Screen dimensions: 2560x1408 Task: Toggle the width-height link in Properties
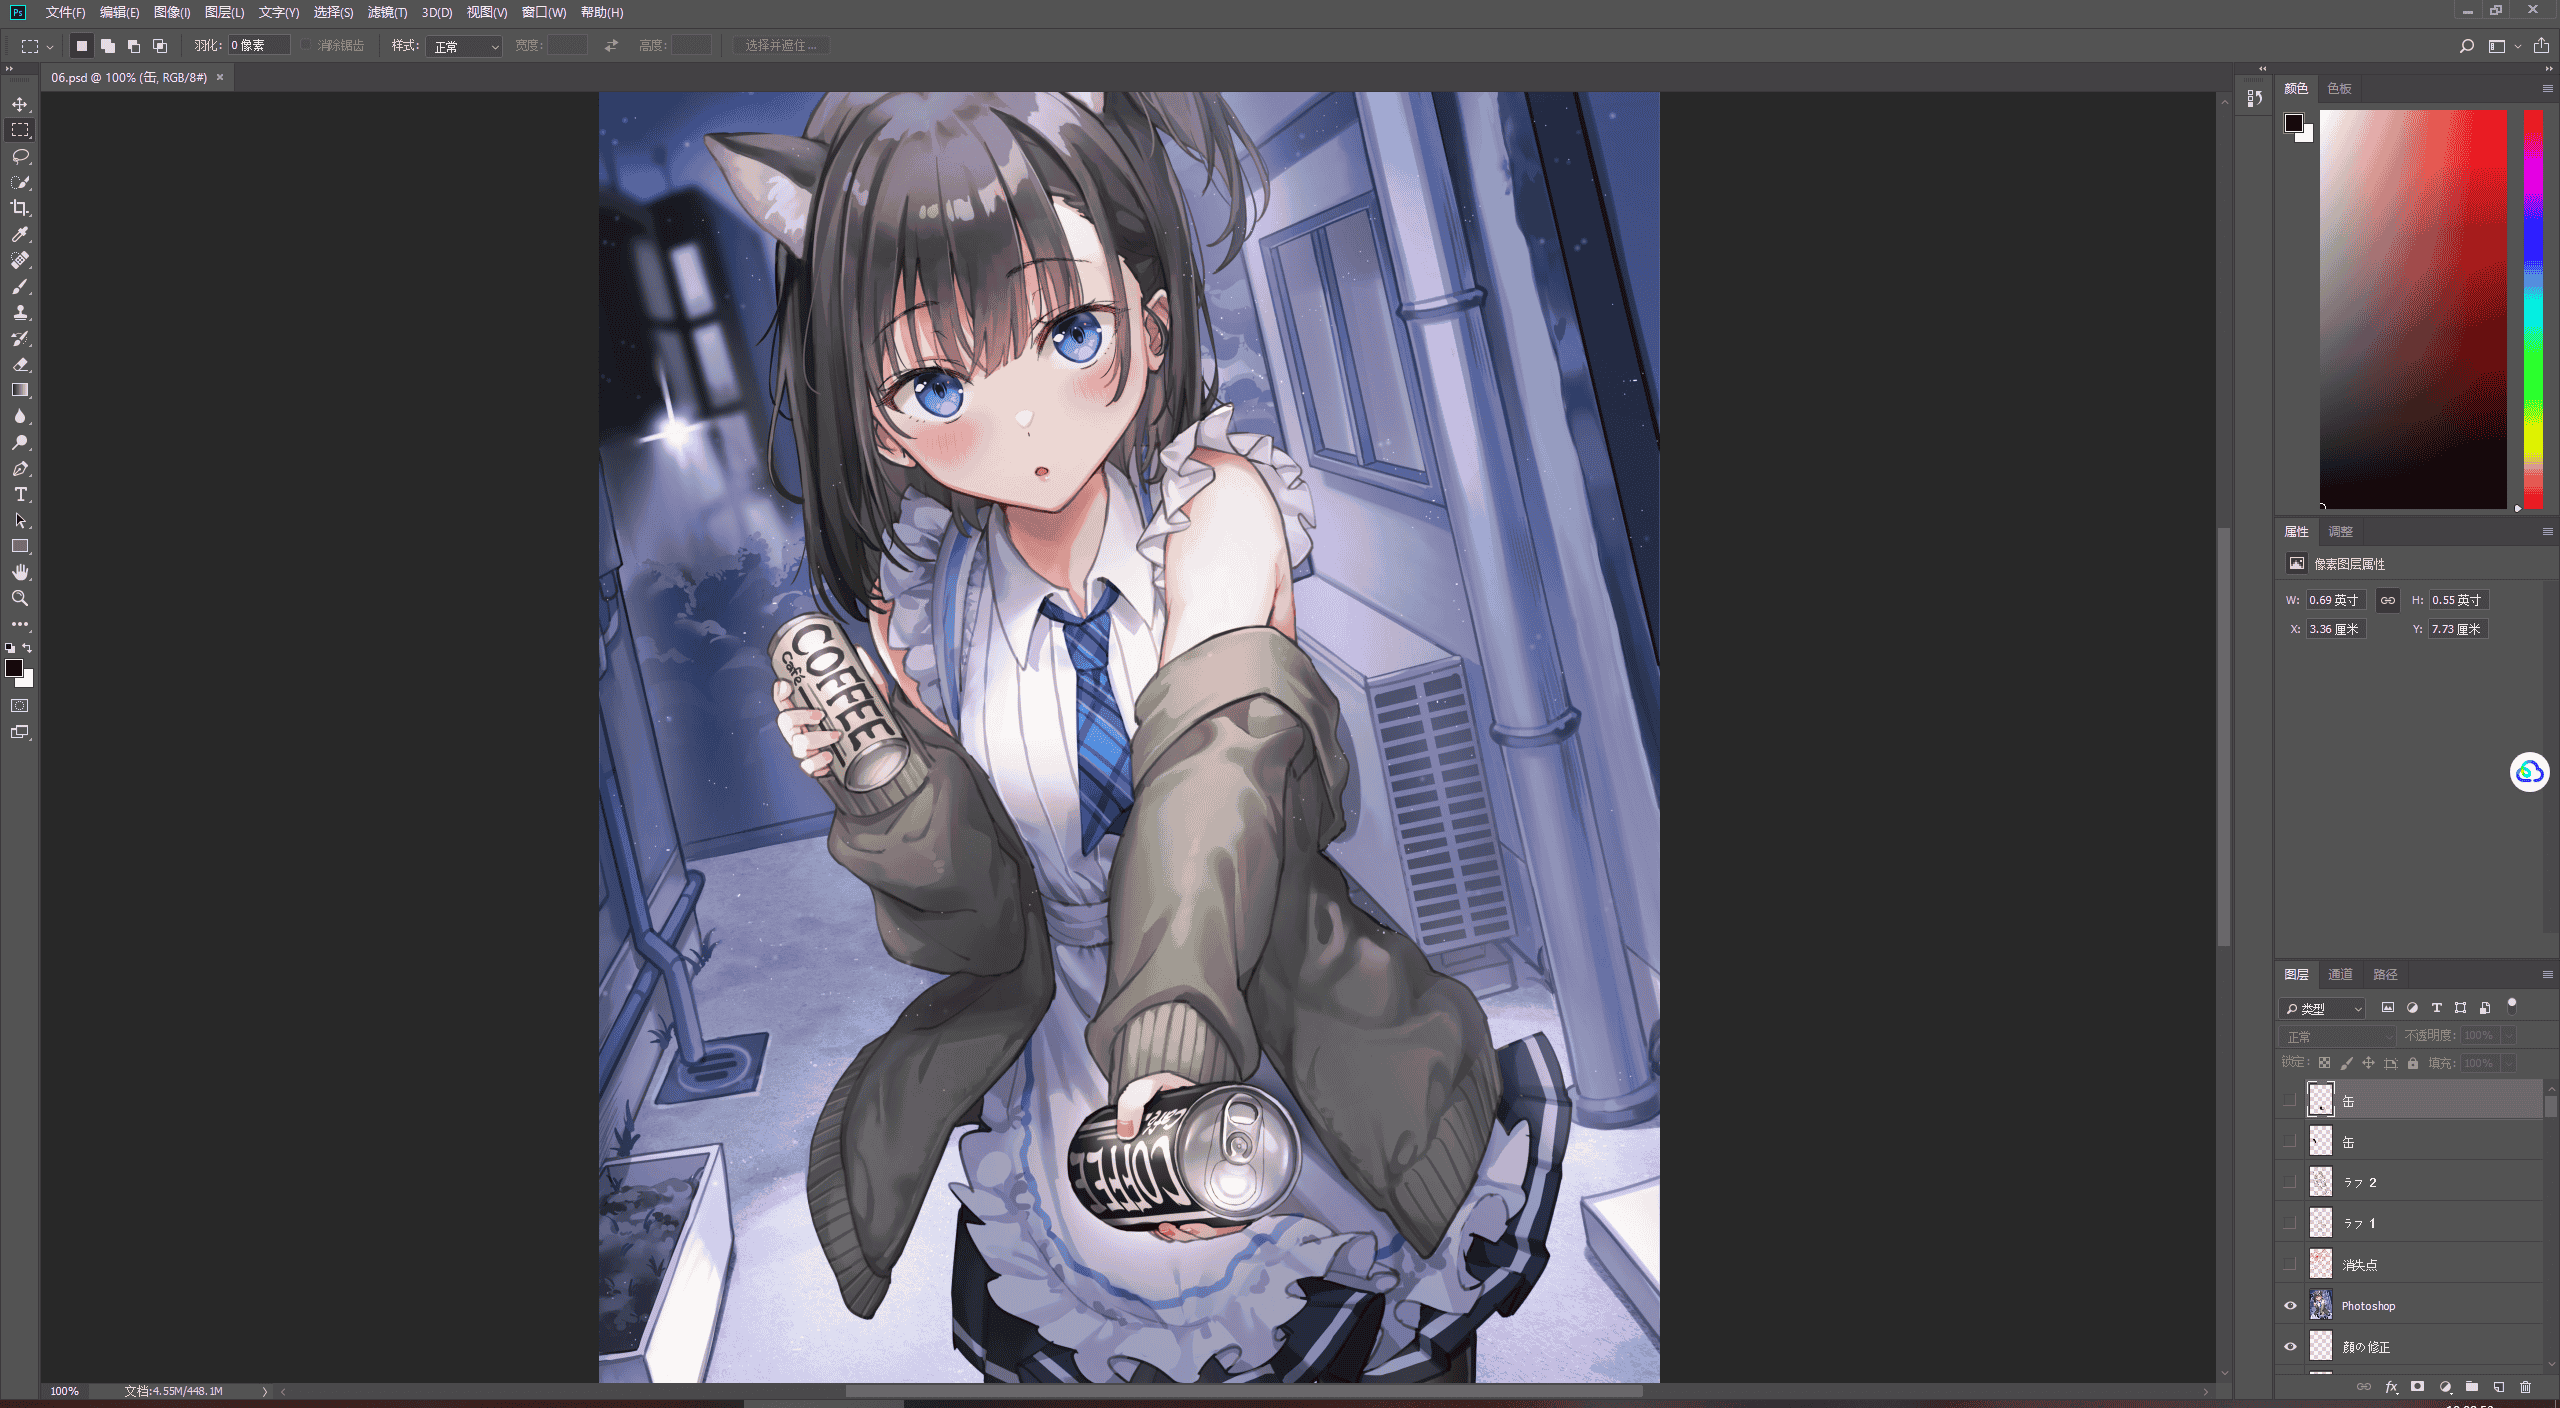point(2387,600)
